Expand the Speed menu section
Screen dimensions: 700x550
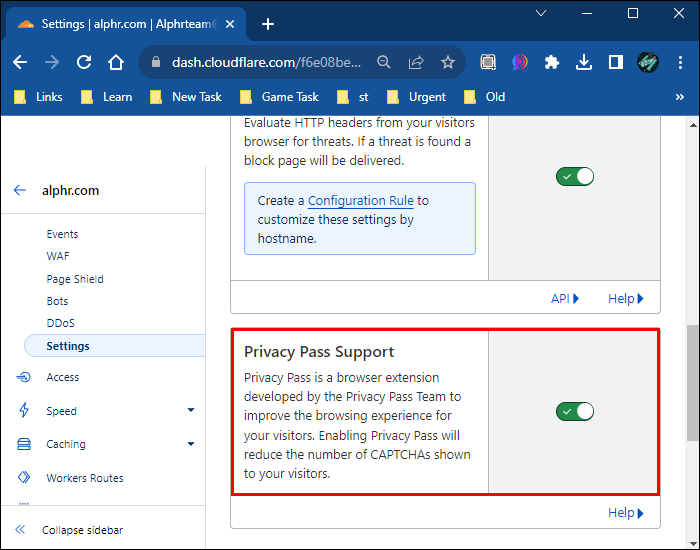tap(190, 411)
